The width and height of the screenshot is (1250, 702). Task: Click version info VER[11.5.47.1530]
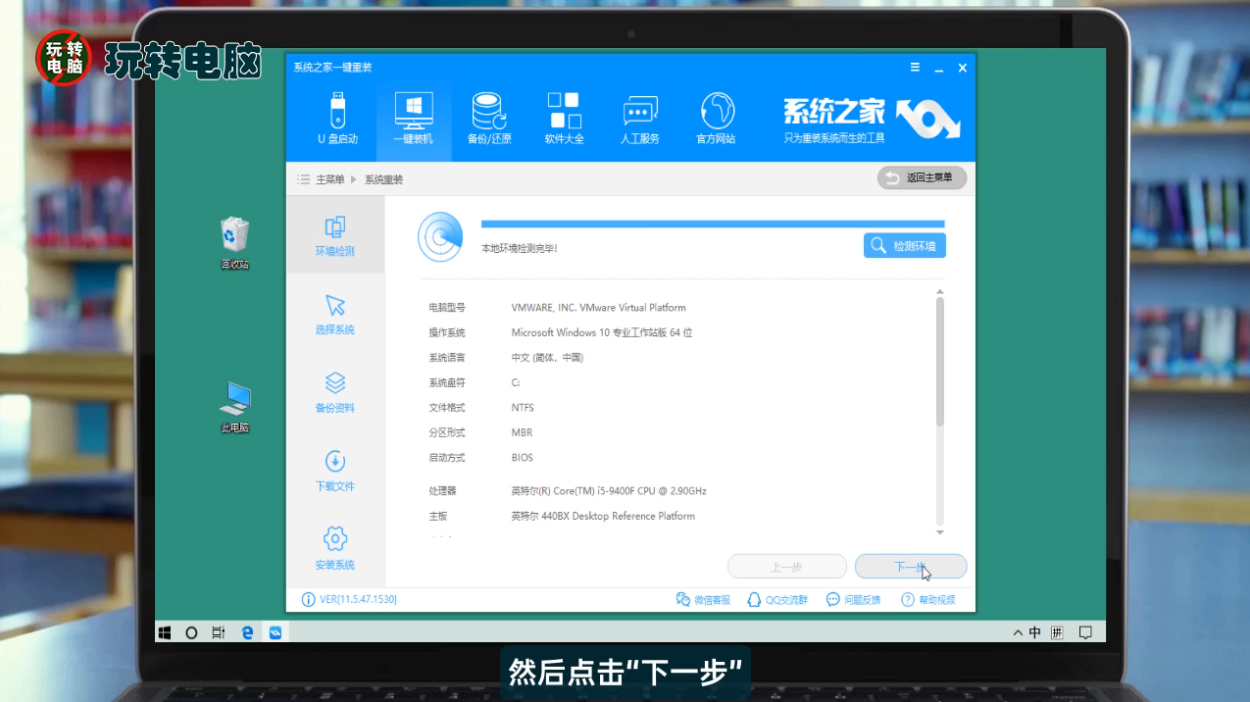pyautogui.click(x=349, y=599)
